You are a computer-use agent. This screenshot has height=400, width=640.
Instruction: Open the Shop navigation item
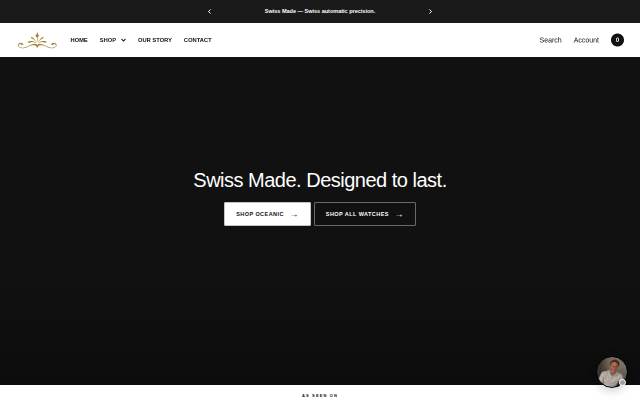click(x=108, y=40)
